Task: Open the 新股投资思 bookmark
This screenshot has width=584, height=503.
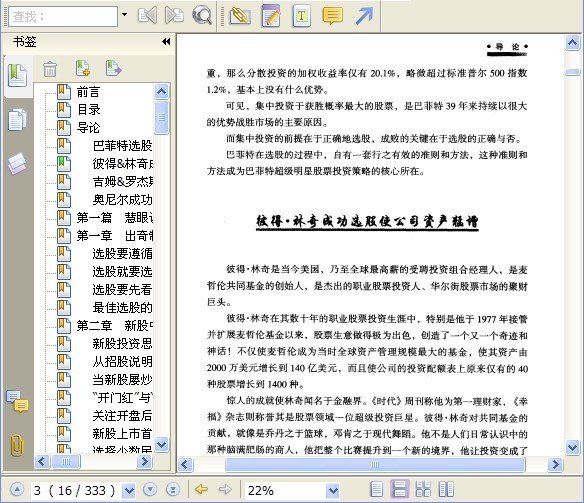Action: 123,343
